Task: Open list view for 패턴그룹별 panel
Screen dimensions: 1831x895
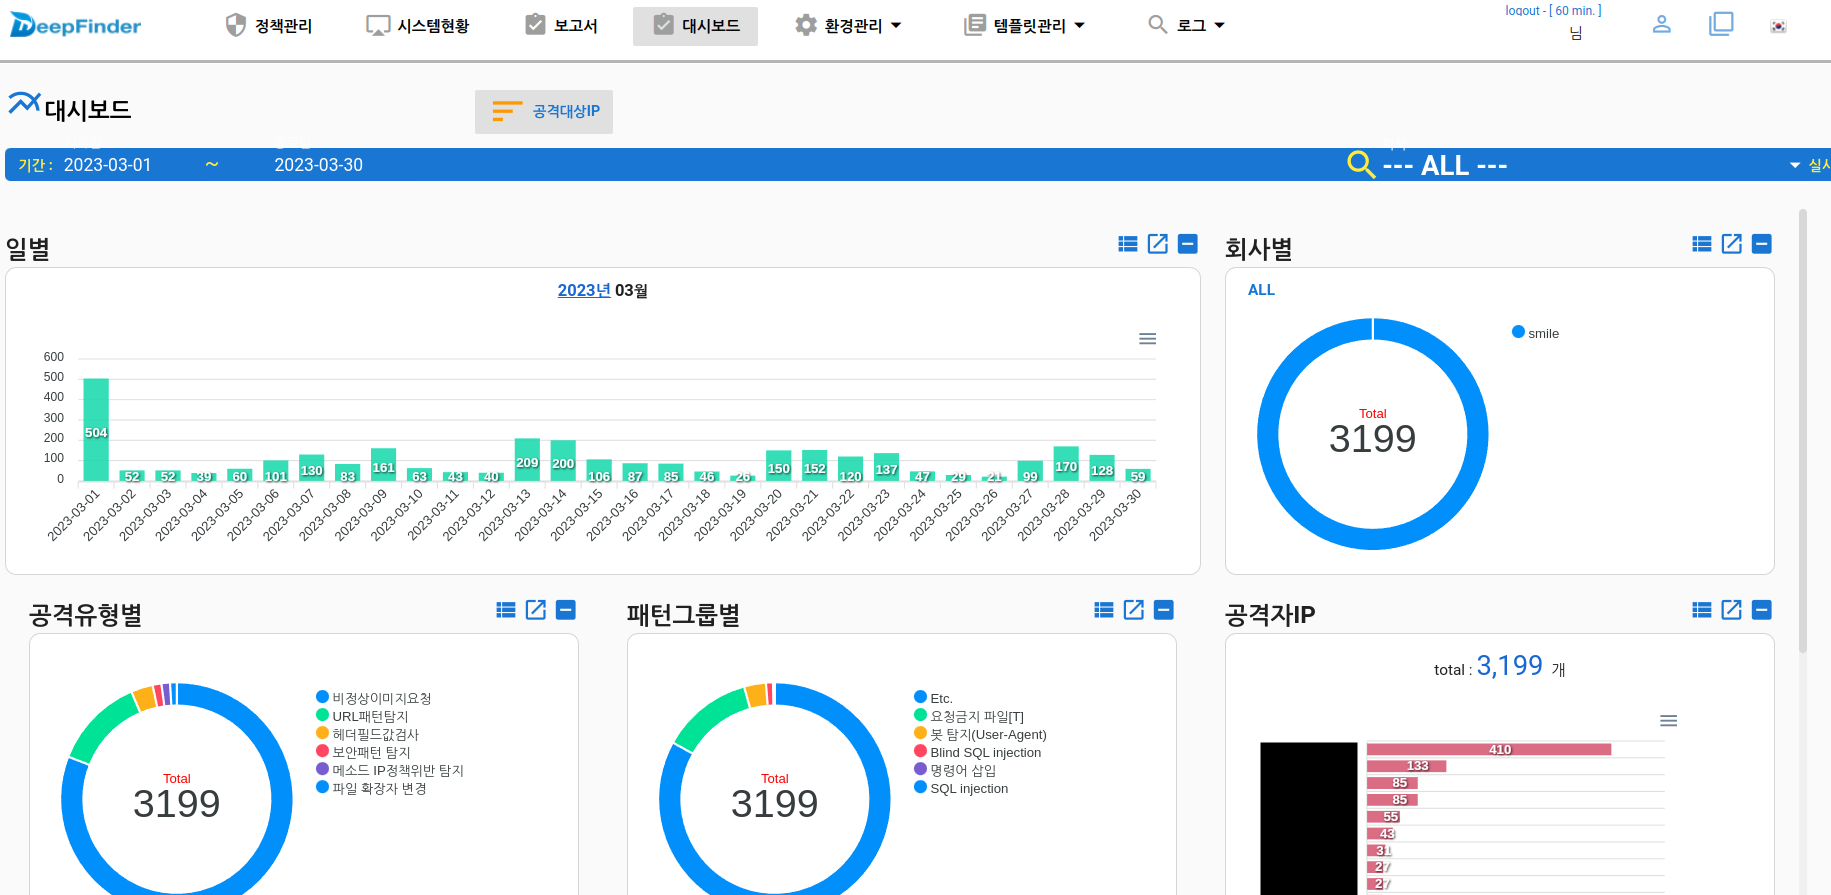Action: pos(1103,610)
